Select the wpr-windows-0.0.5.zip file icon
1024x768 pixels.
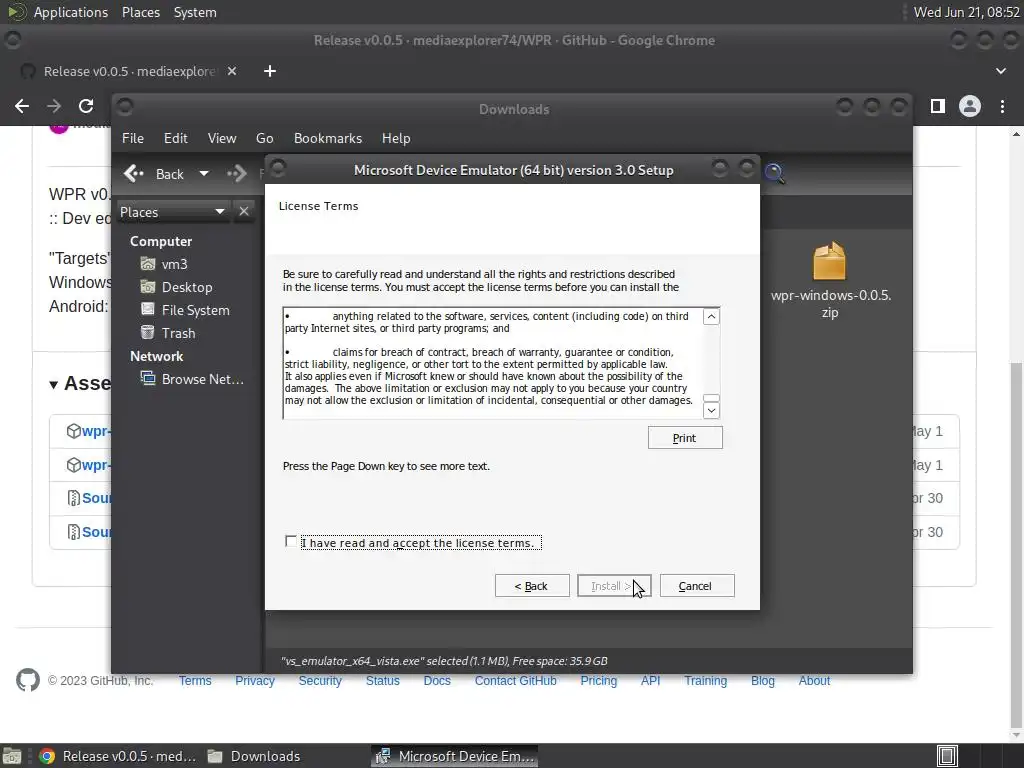pos(829,261)
